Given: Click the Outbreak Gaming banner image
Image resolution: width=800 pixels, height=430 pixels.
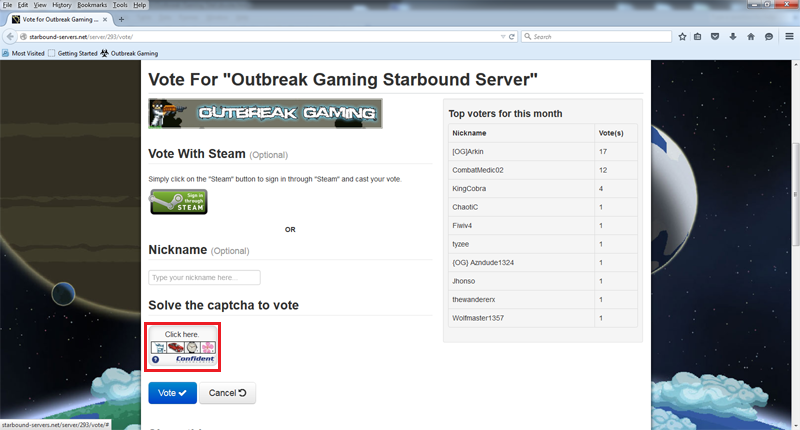Looking at the screenshot, I should [265, 113].
